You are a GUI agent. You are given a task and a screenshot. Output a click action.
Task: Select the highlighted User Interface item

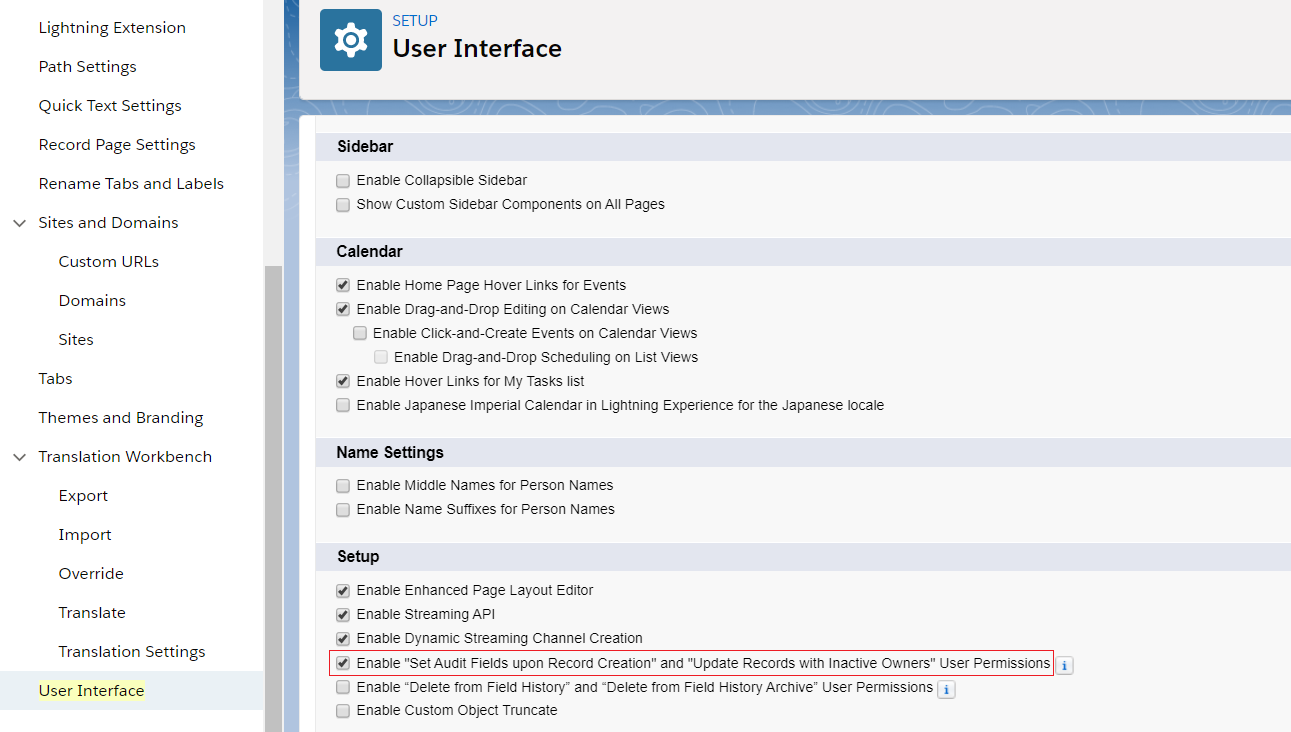(x=91, y=691)
